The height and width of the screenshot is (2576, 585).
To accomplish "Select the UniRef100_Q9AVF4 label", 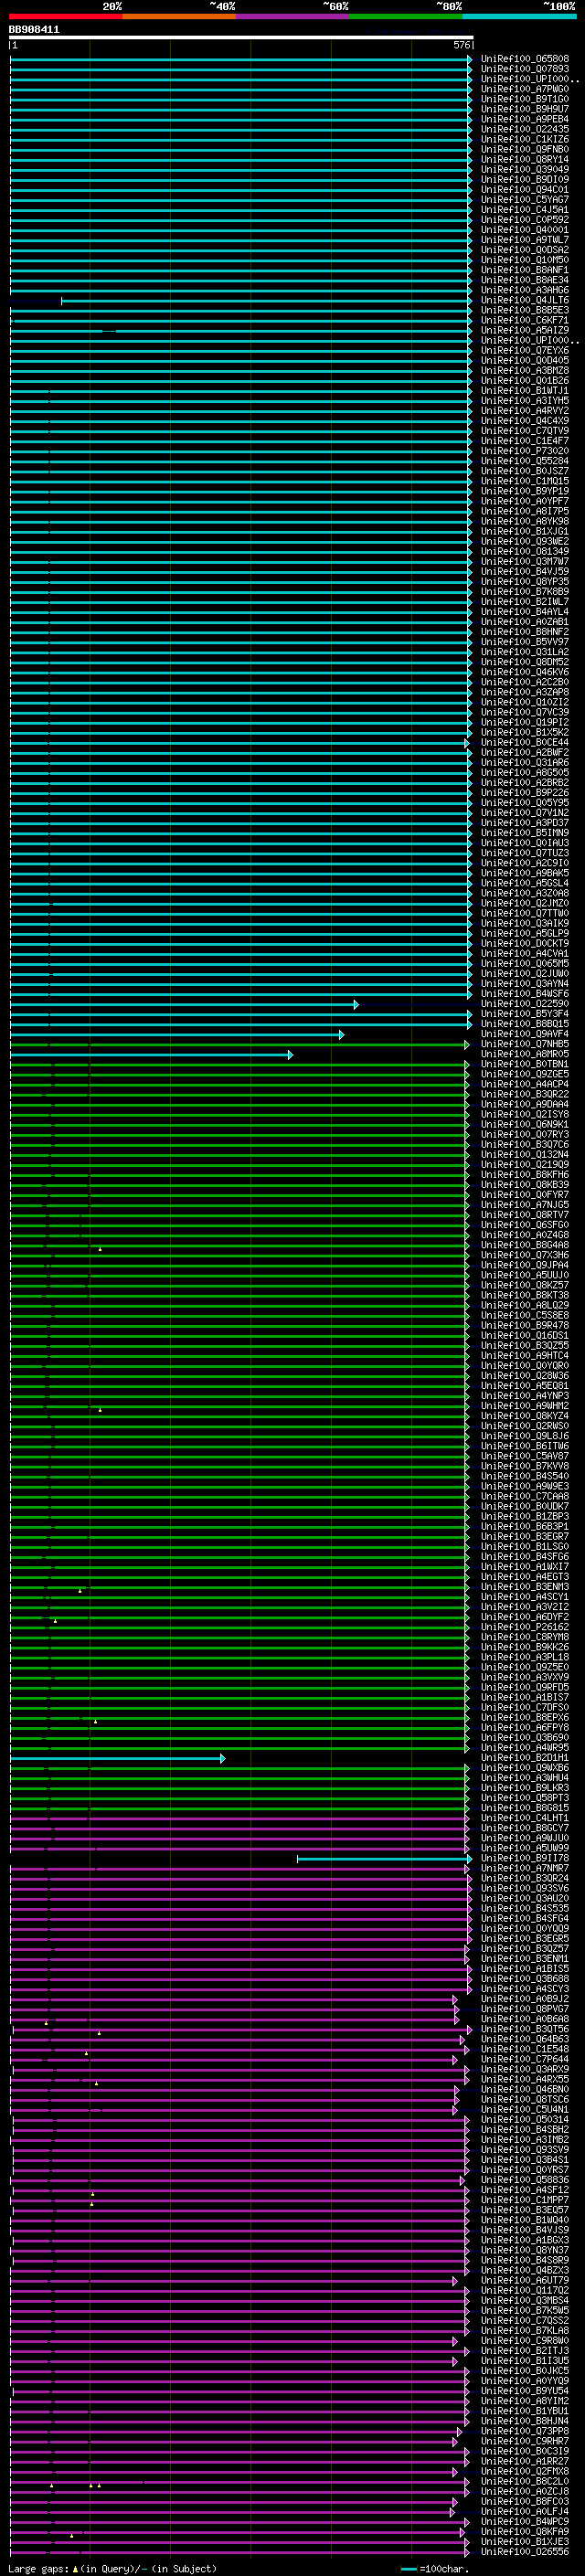I will click(x=524, y=1034).
